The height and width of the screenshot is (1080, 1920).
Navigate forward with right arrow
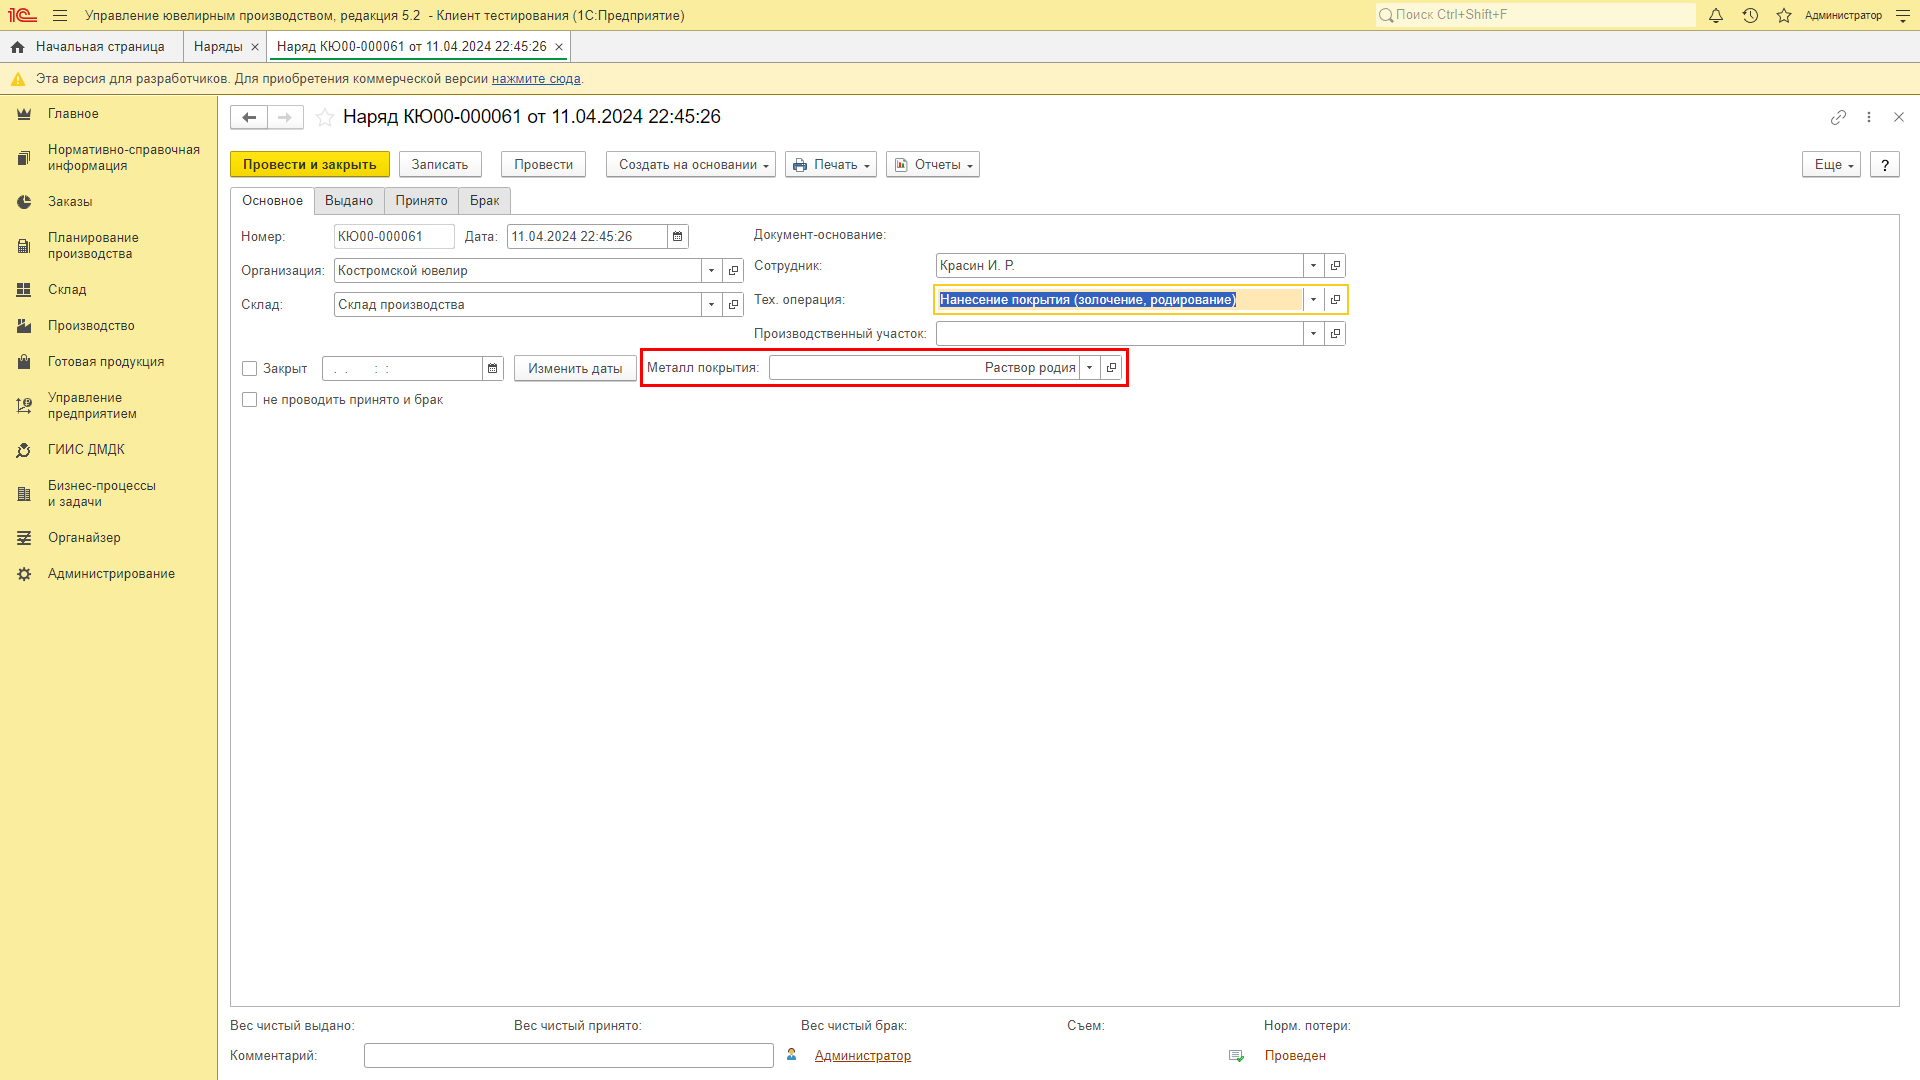point(285,117)
